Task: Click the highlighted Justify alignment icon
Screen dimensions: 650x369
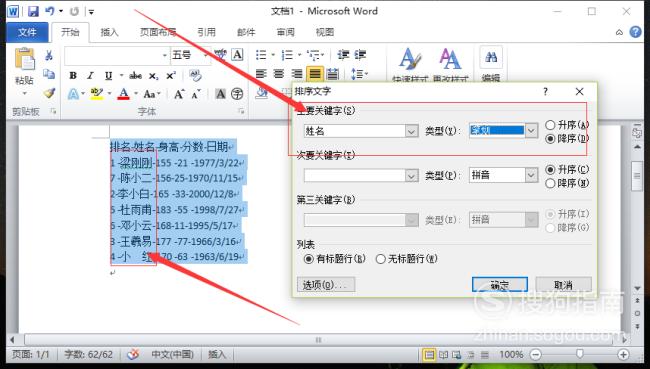Action: click(x=315, y=74)
